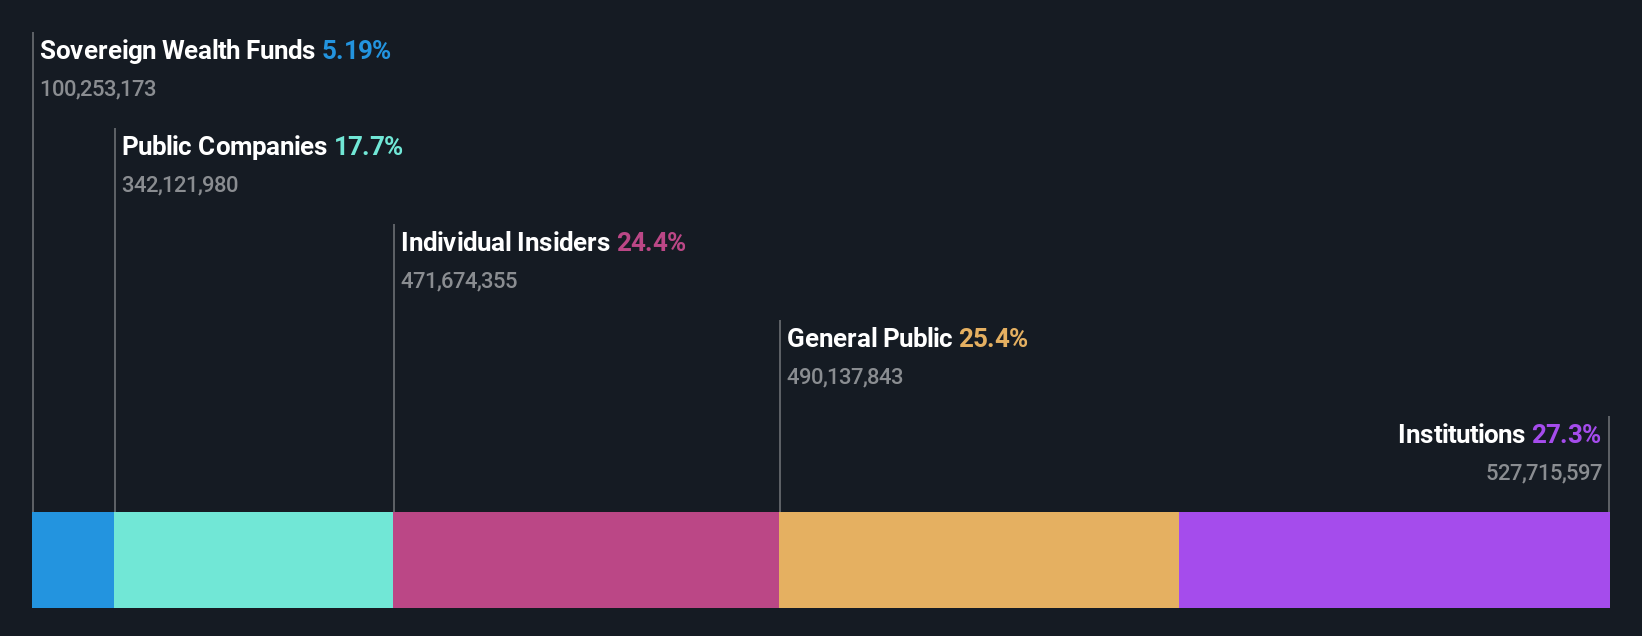Select the teal Public Companies bar segment
1642x636 pixels.
(254, 560)
